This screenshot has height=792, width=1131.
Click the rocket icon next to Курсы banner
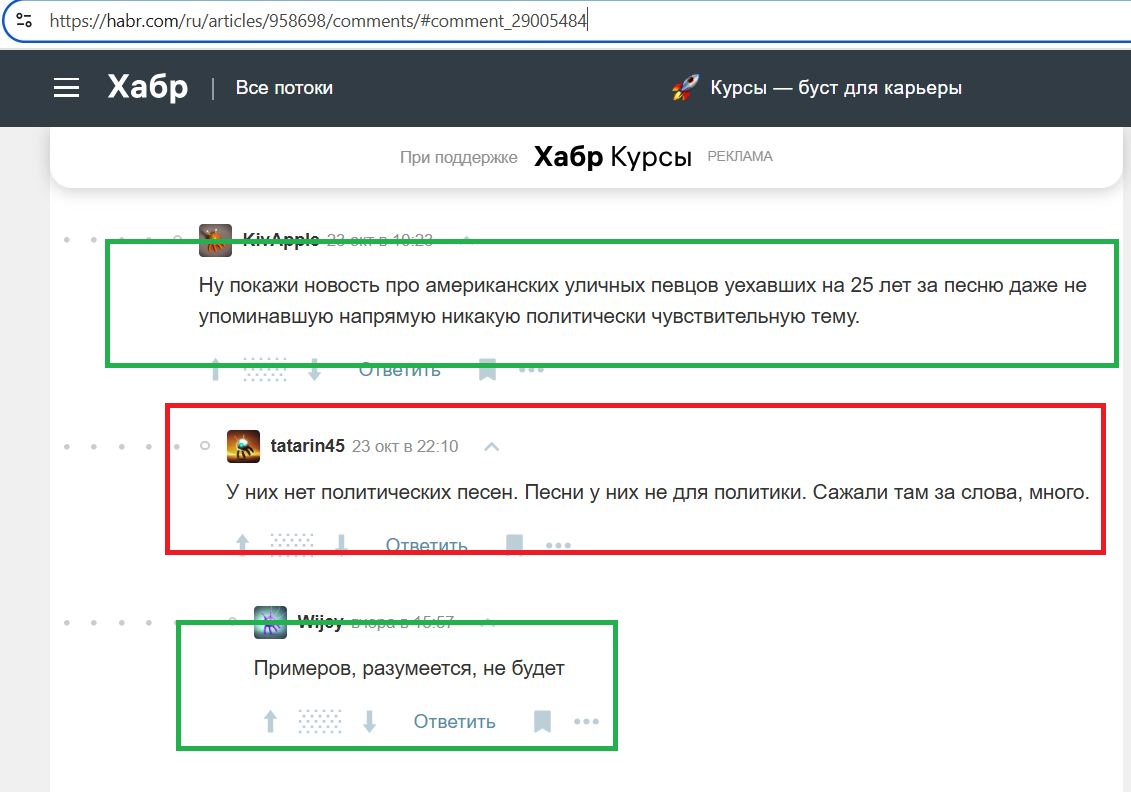click(x=684, y=87)
